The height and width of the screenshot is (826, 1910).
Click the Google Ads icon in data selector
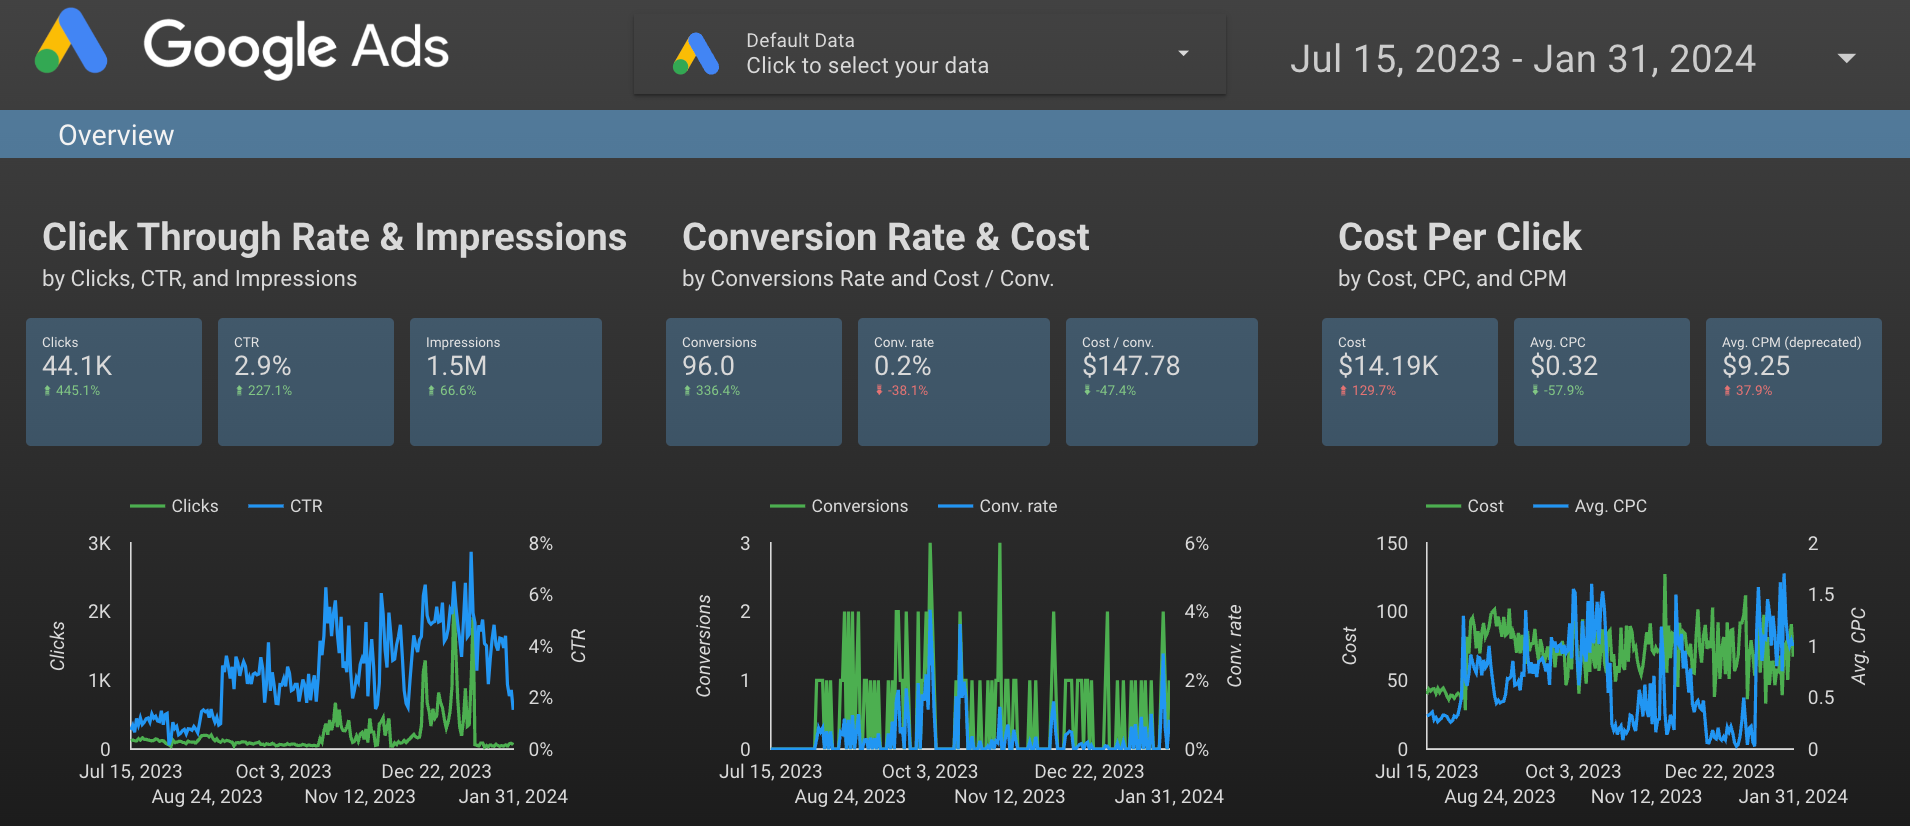pyautogui.click(x=696, y=54)
